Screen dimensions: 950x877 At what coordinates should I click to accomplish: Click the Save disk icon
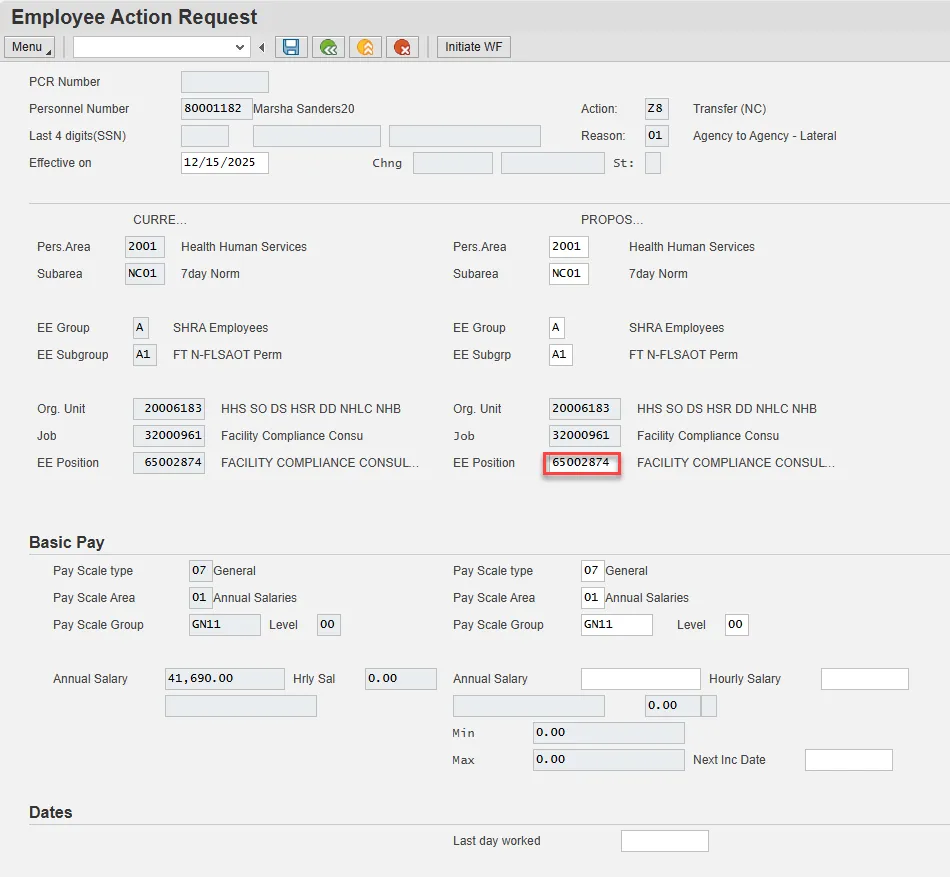(x=291, y=47)
